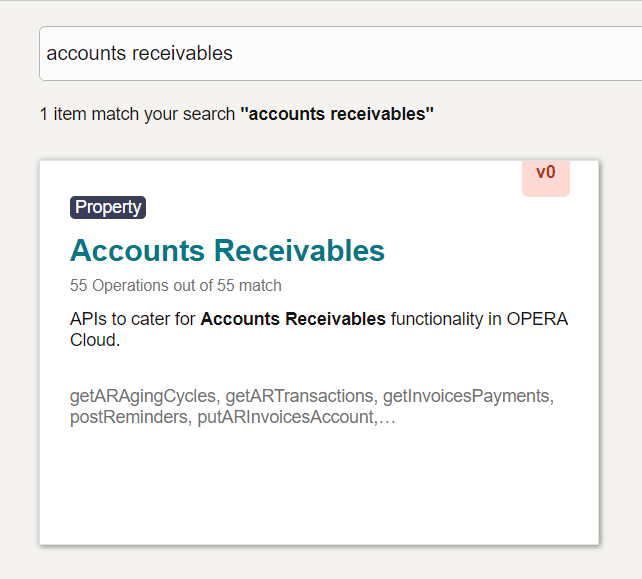Image resolution: width=642 pixels, height=579 pixels.
Task: Click the Property category badge
Action: pyautogui.click(x=108, y=207)
